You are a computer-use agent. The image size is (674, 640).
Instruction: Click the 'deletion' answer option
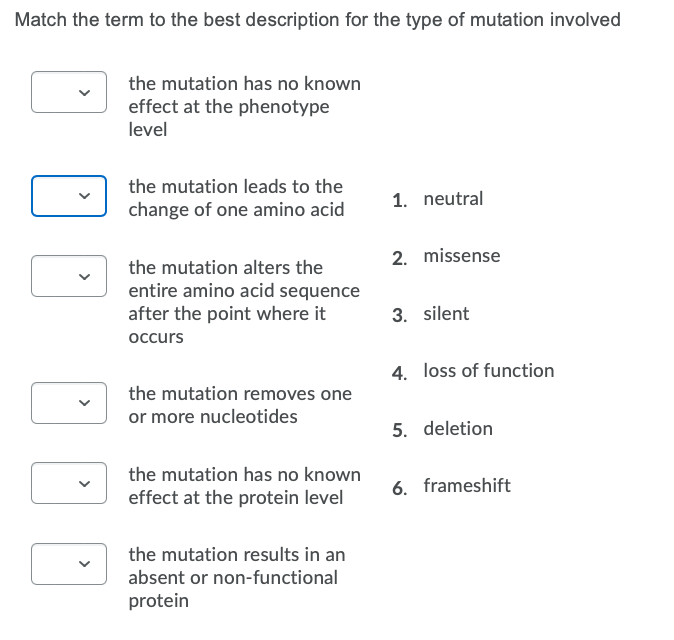pos(458,429)
